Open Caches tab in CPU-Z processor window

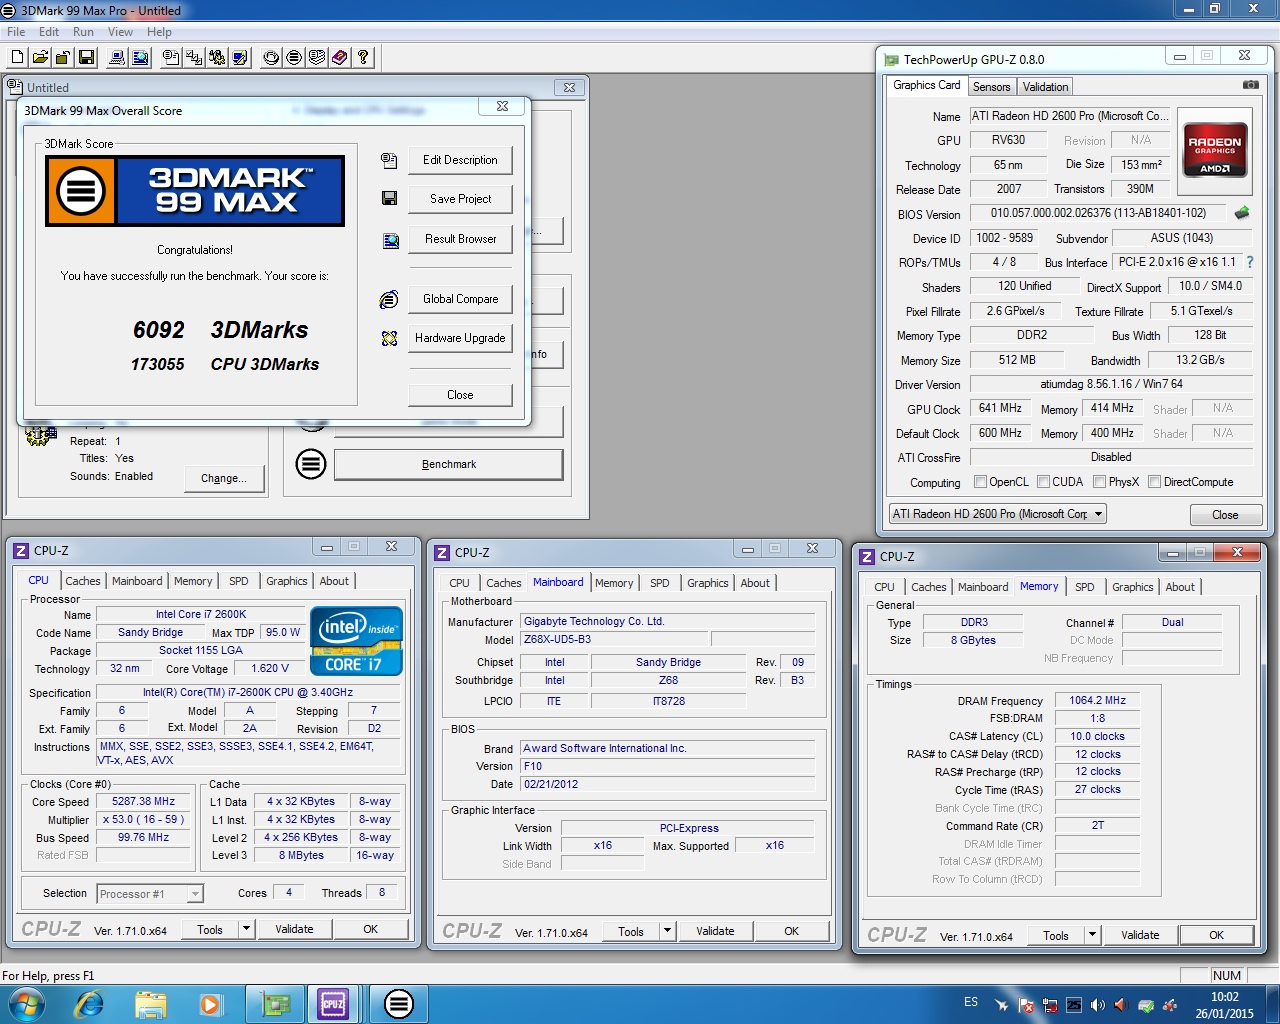point(83,581)
